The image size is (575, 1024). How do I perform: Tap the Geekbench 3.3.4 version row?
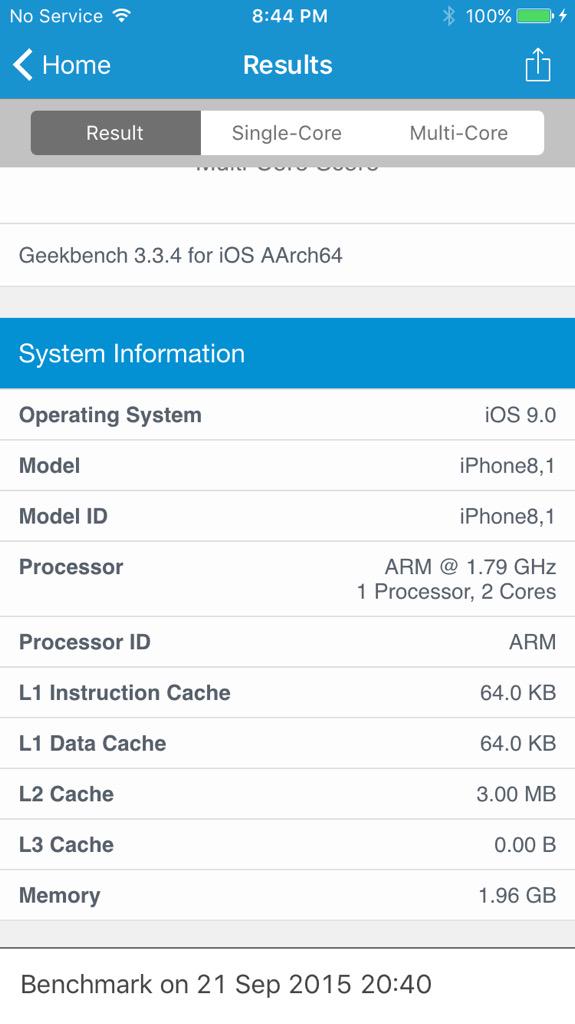[x=288, y=255]
